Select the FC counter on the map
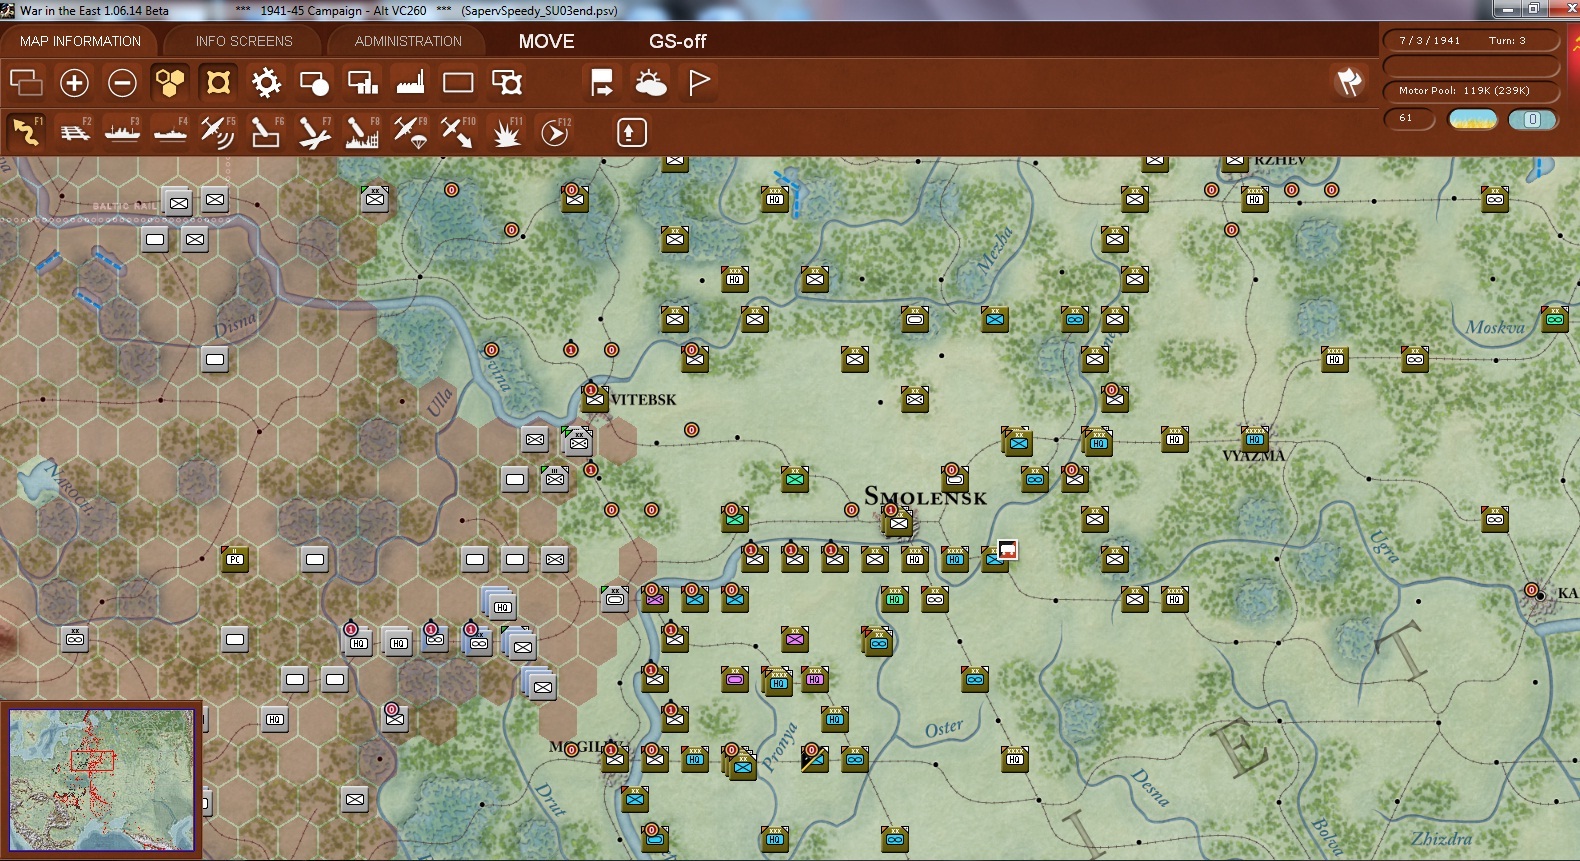The image size is (1580, 861). 235,559
